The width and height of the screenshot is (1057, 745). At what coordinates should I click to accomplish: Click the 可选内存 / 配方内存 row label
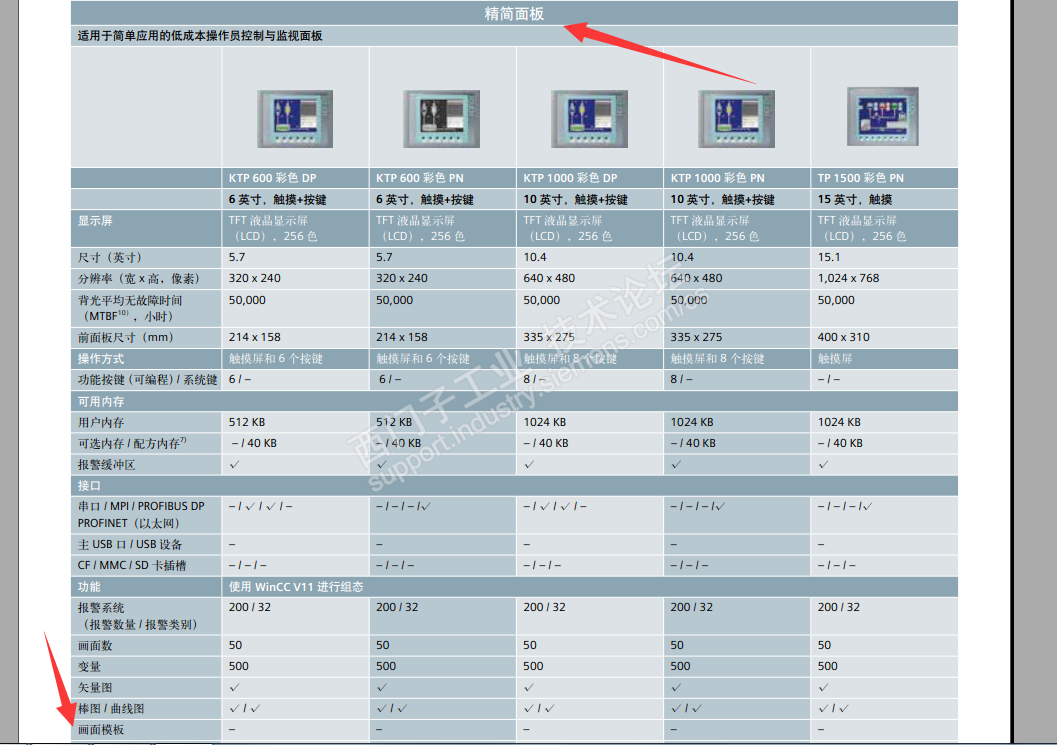(132, 443)
